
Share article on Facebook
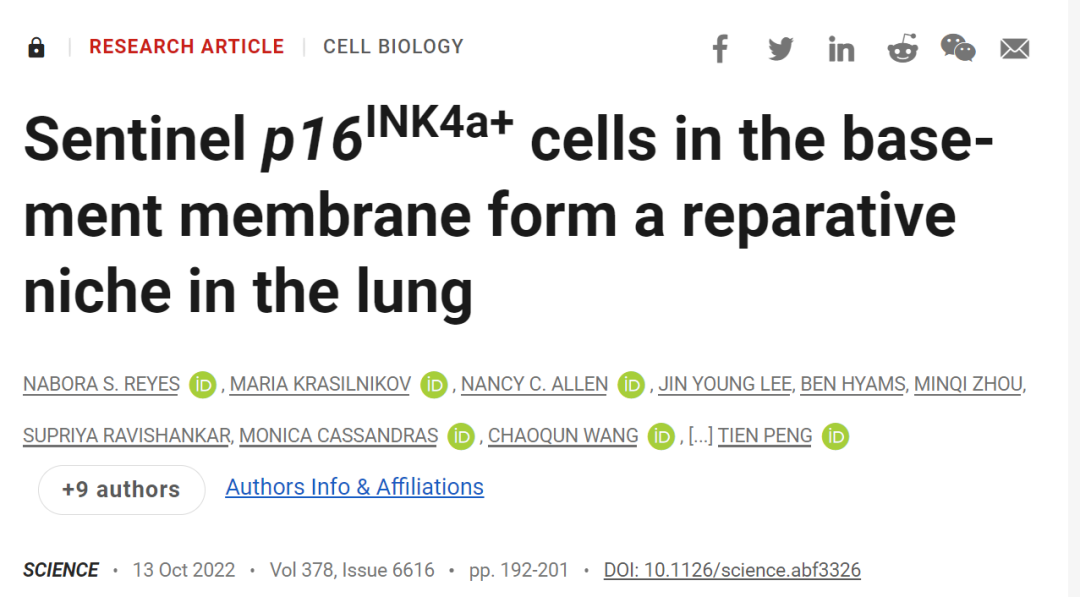coord(720,48)
